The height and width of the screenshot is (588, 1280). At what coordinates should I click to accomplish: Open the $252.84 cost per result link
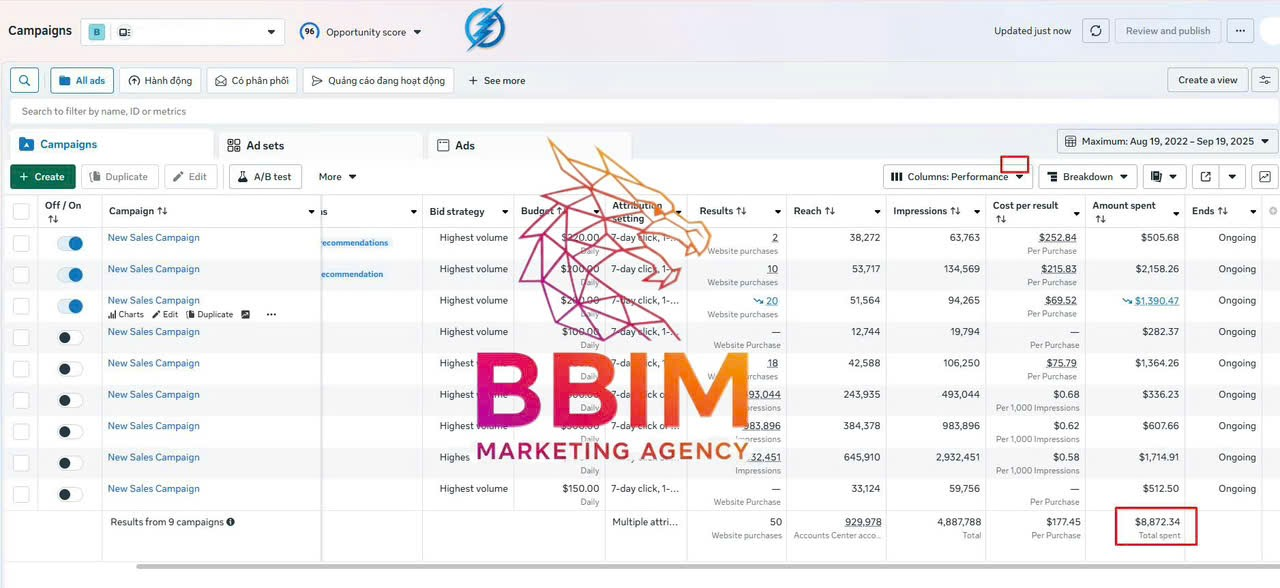[x=1058, y=238]
